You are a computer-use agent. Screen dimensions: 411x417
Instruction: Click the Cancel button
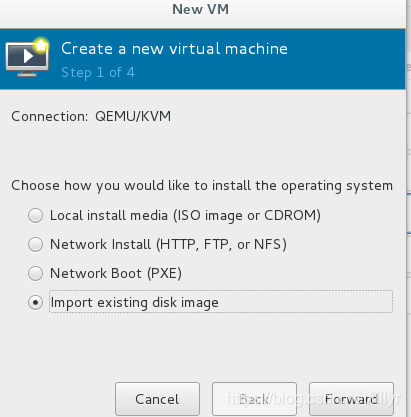tap(157, 399)
